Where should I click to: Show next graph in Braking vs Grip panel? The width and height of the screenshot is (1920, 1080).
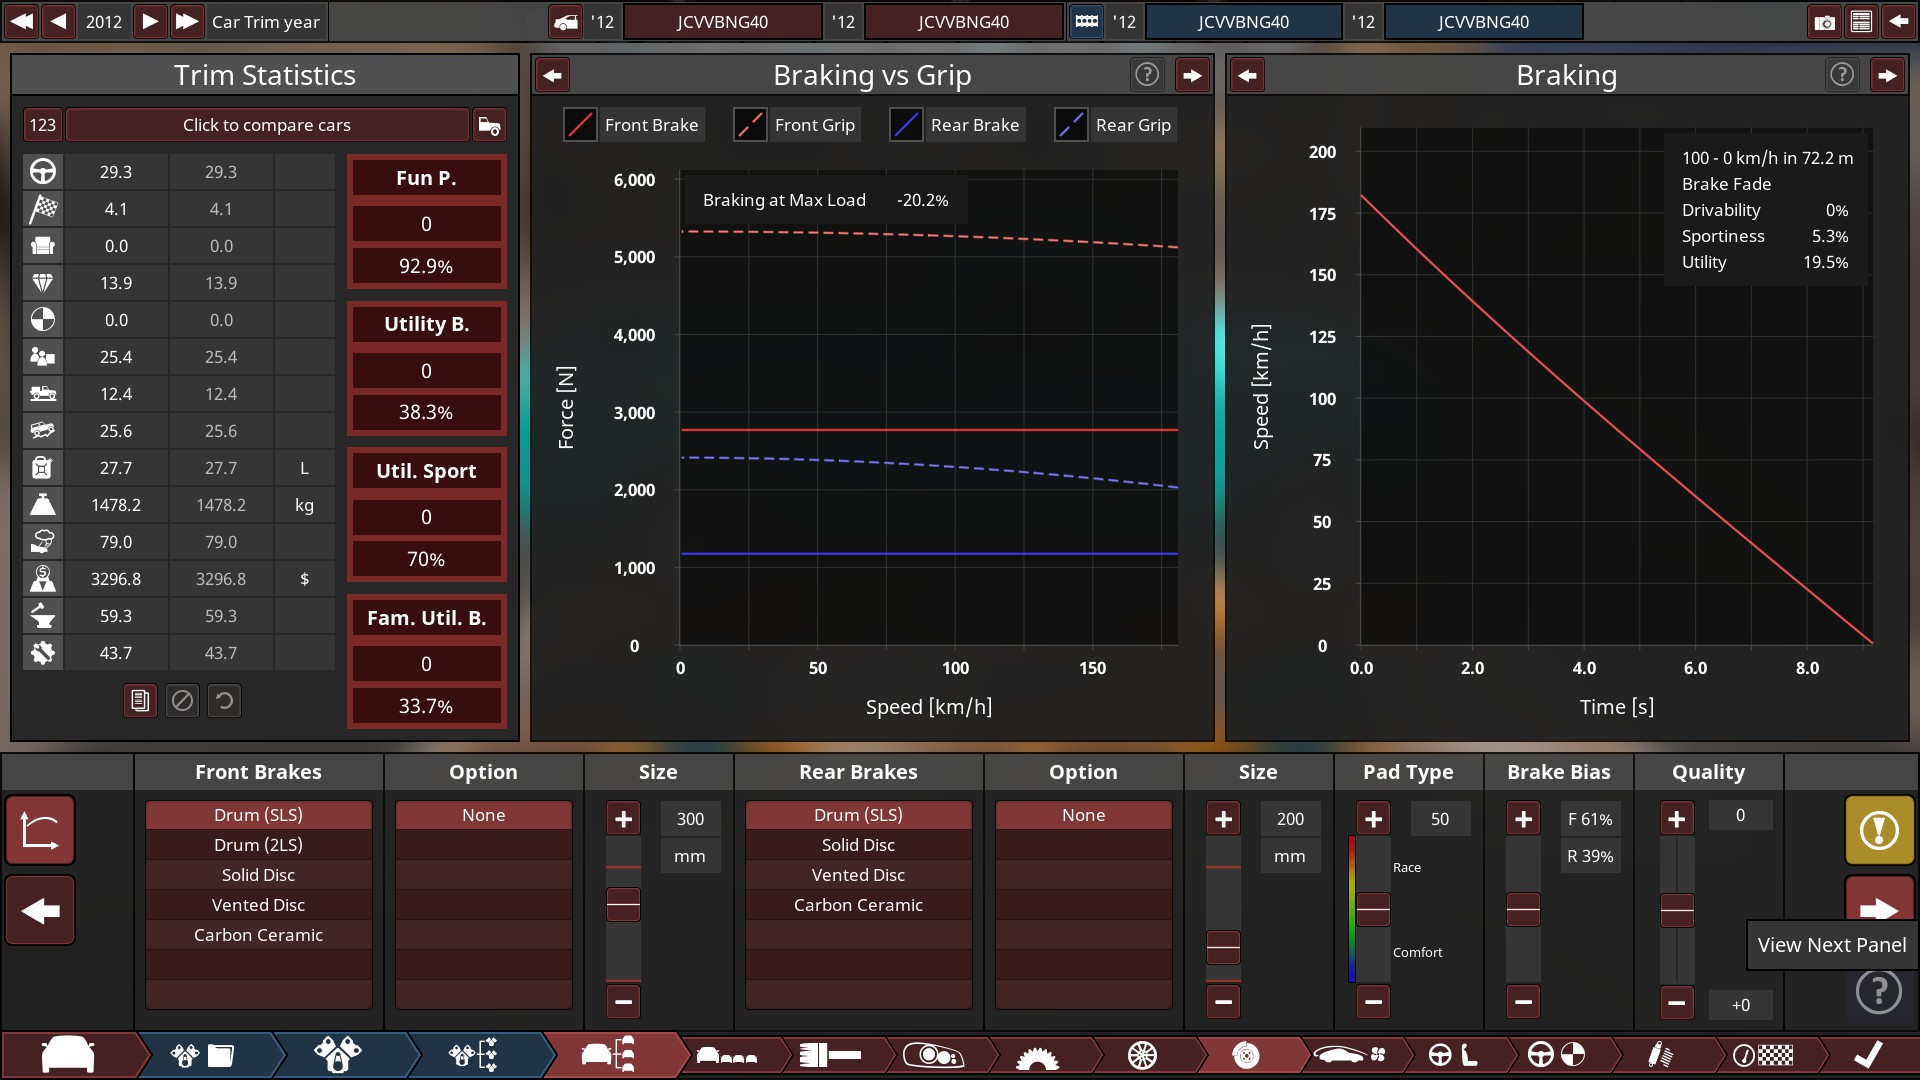tap(1192, 75)
